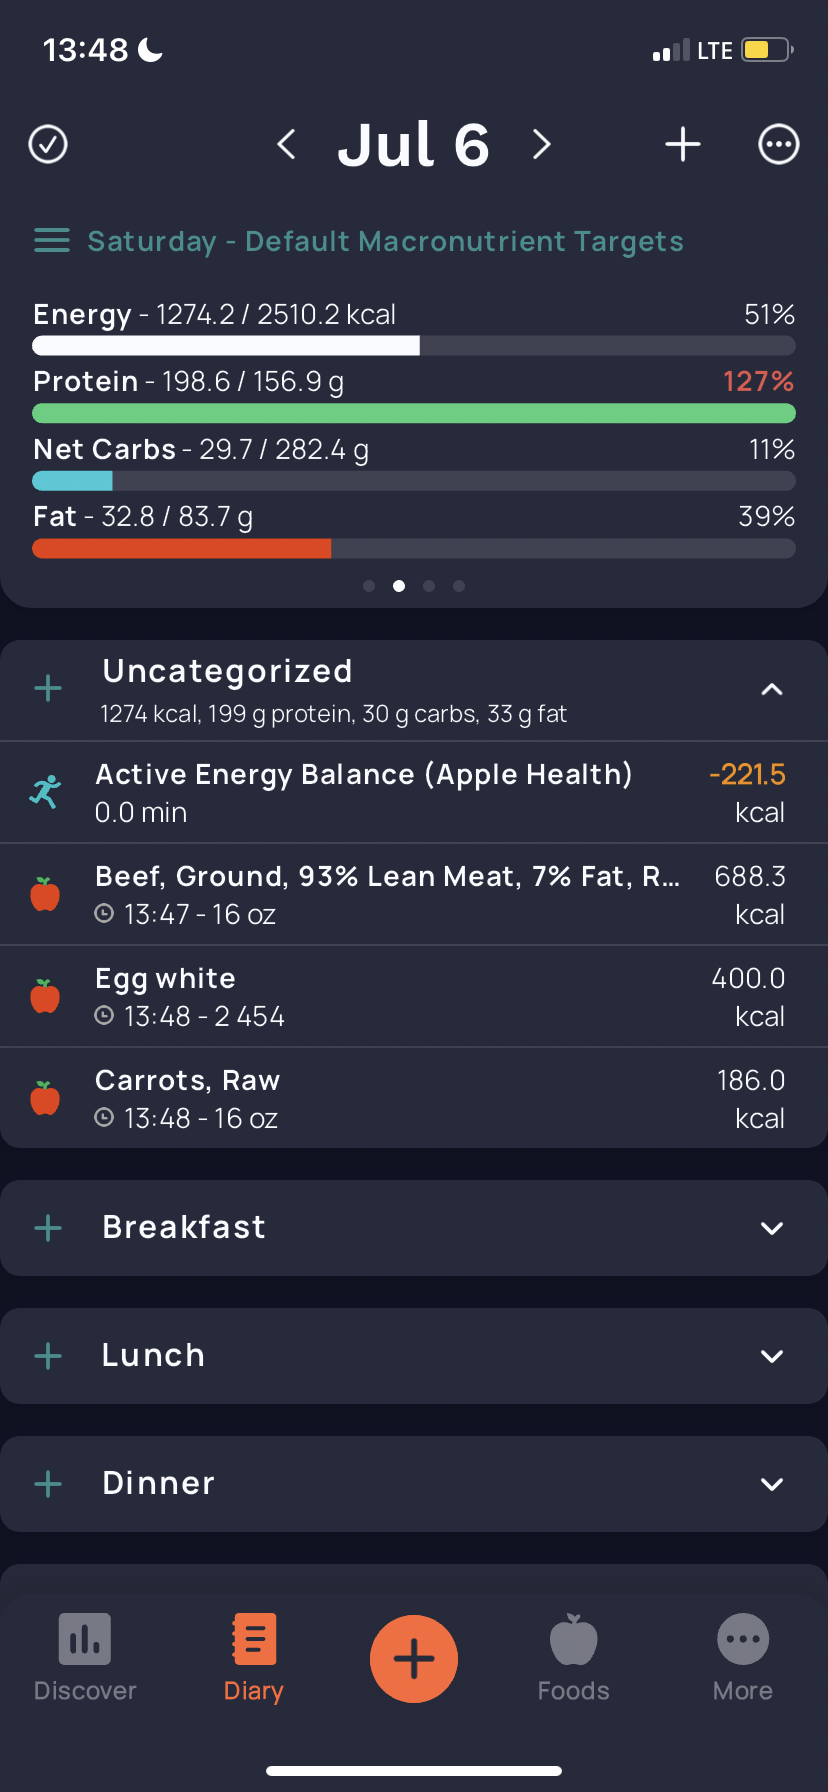This screenshot has height=1792, width=828.
Task: Collapse the Uncategorized section
Action: (772, 689)
